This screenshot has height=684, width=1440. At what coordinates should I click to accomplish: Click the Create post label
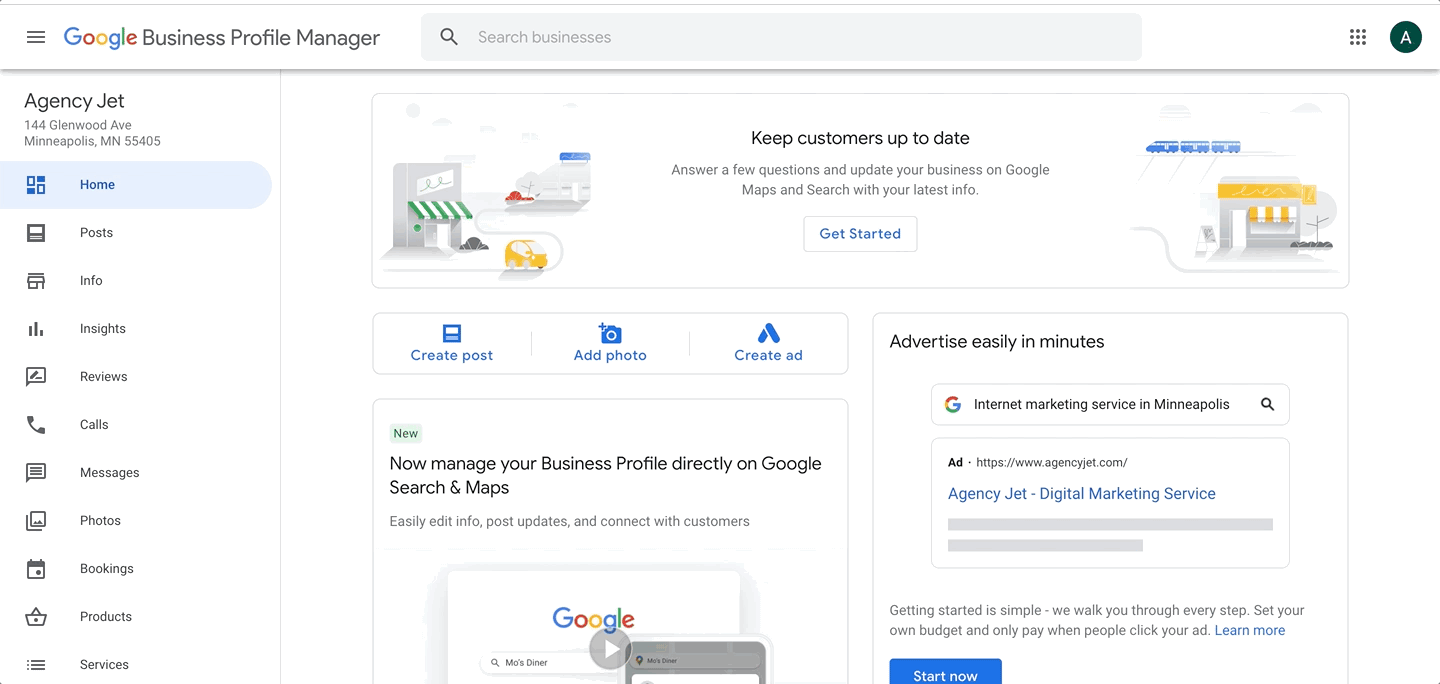(x=452, y=355)
